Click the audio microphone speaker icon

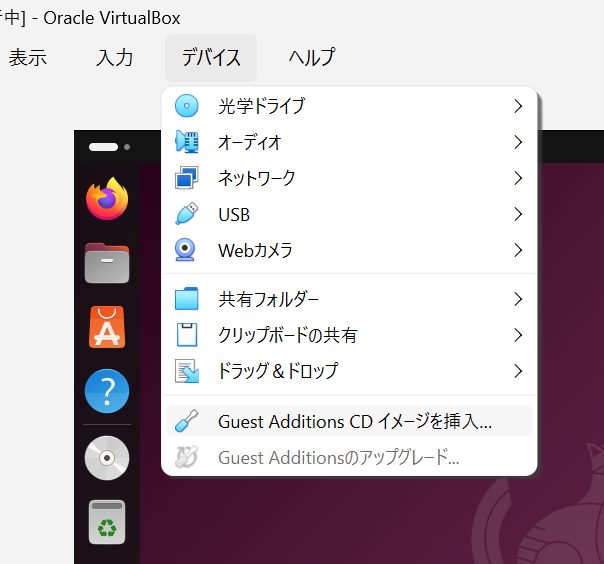[186, 142]
